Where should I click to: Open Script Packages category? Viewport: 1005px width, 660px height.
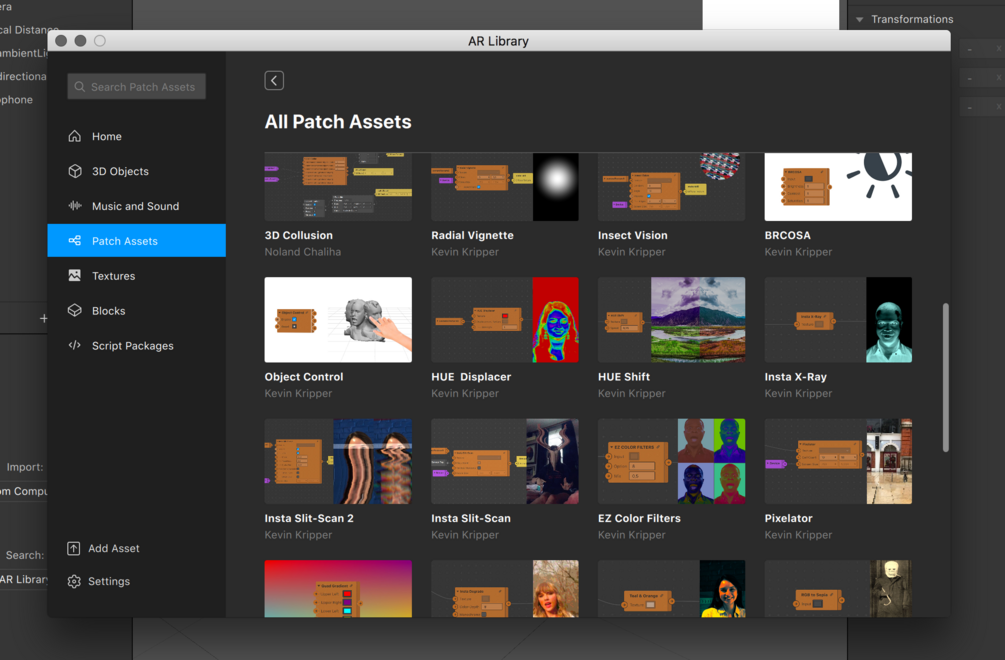(x=137, y=345)
